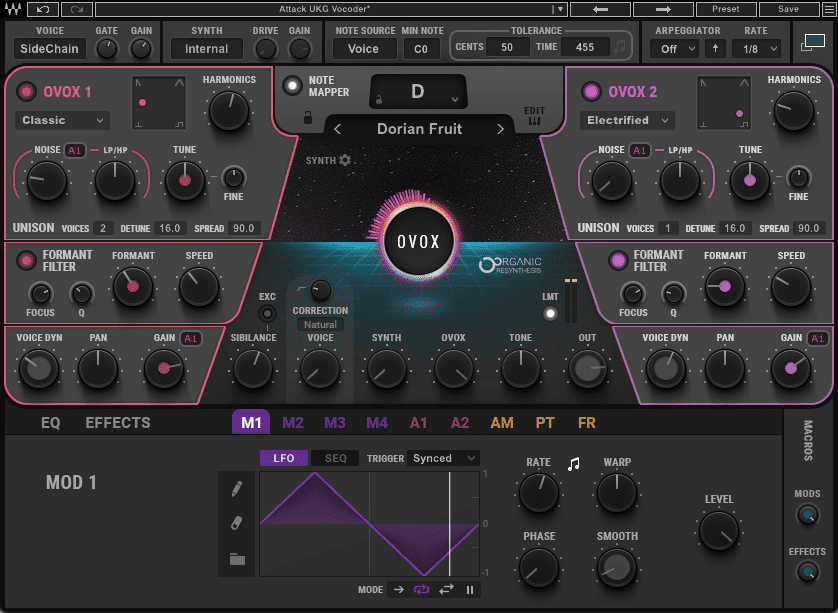The image size is (838, 613).
Task: Open the MODS macro knob
Action: [x=808, y=515]
